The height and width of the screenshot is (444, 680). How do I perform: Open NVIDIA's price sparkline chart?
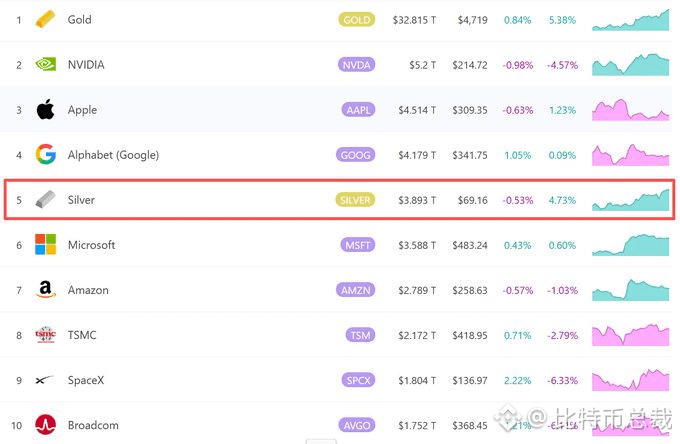[x=631, y=65]
